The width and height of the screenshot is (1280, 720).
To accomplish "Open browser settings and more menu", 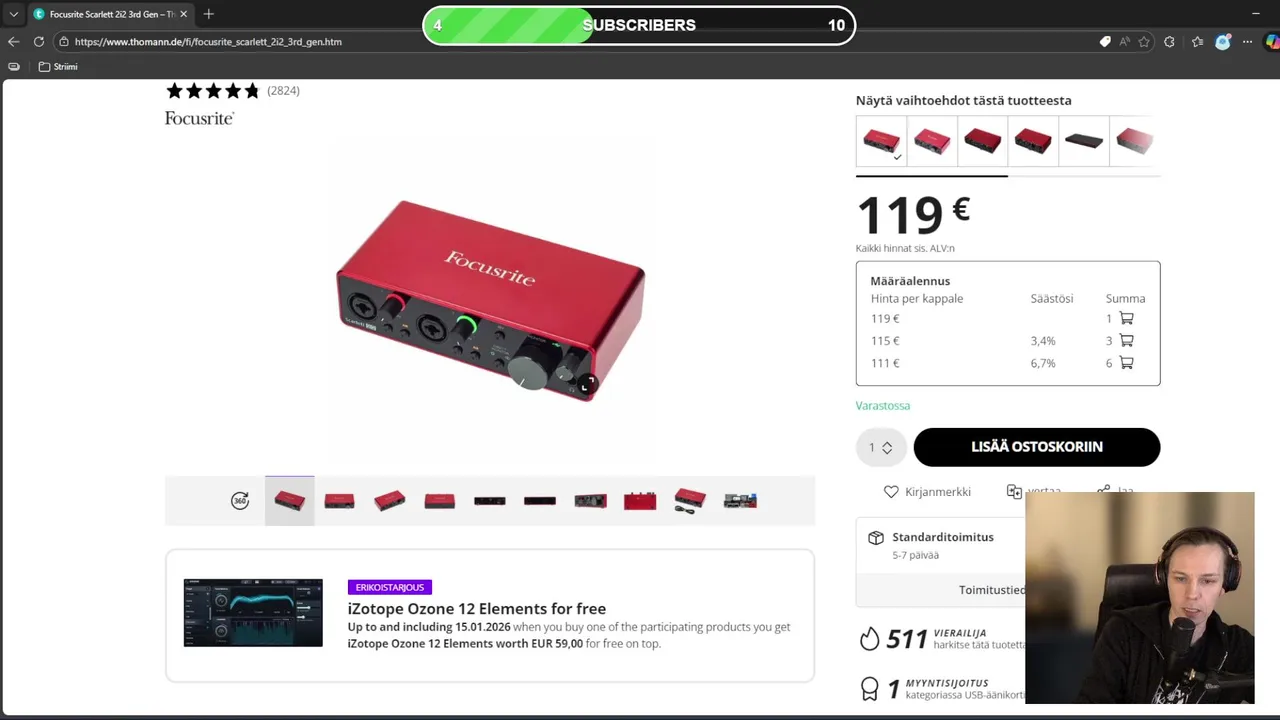I will (1247, 42).
